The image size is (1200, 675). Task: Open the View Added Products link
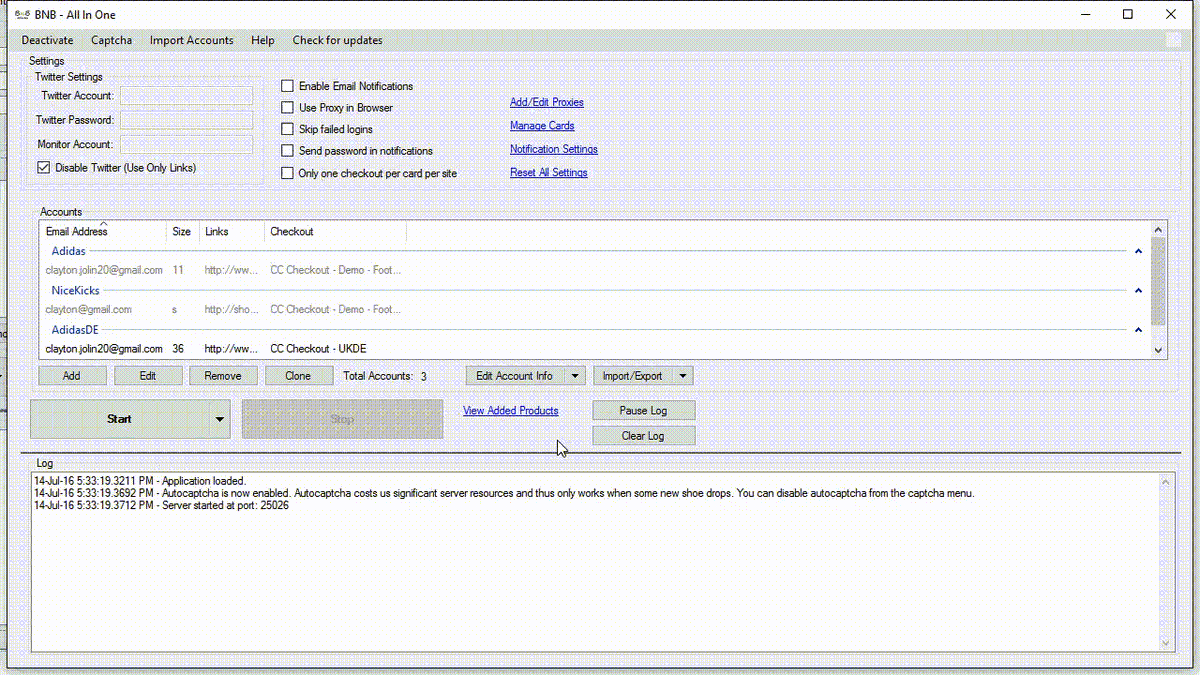pyautogui.click(x=511, y=411)
